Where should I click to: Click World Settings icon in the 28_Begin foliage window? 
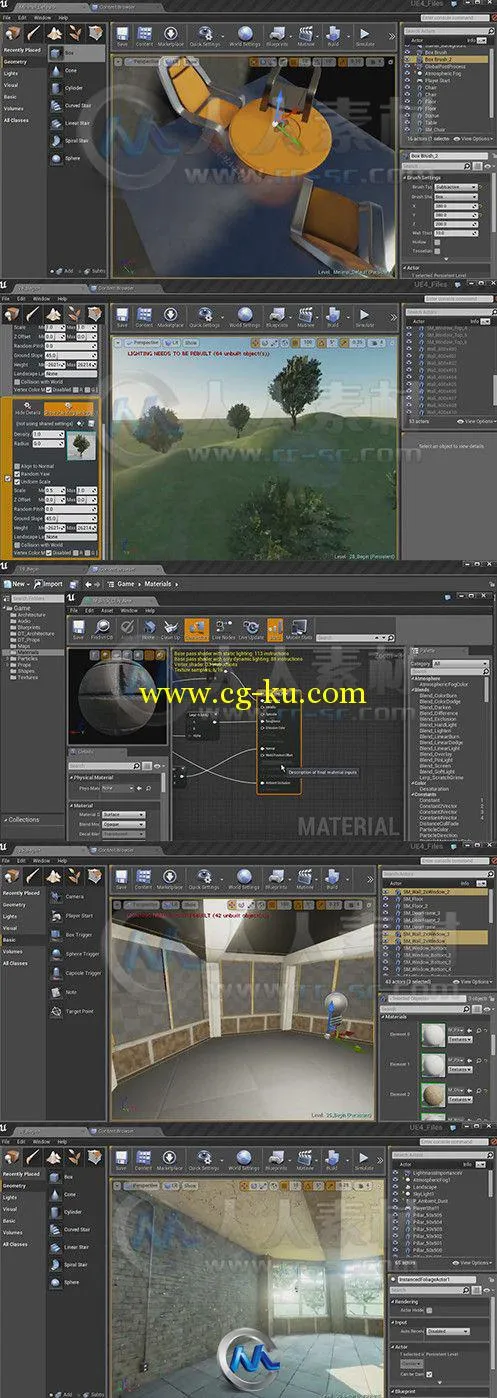pos(244,316)
